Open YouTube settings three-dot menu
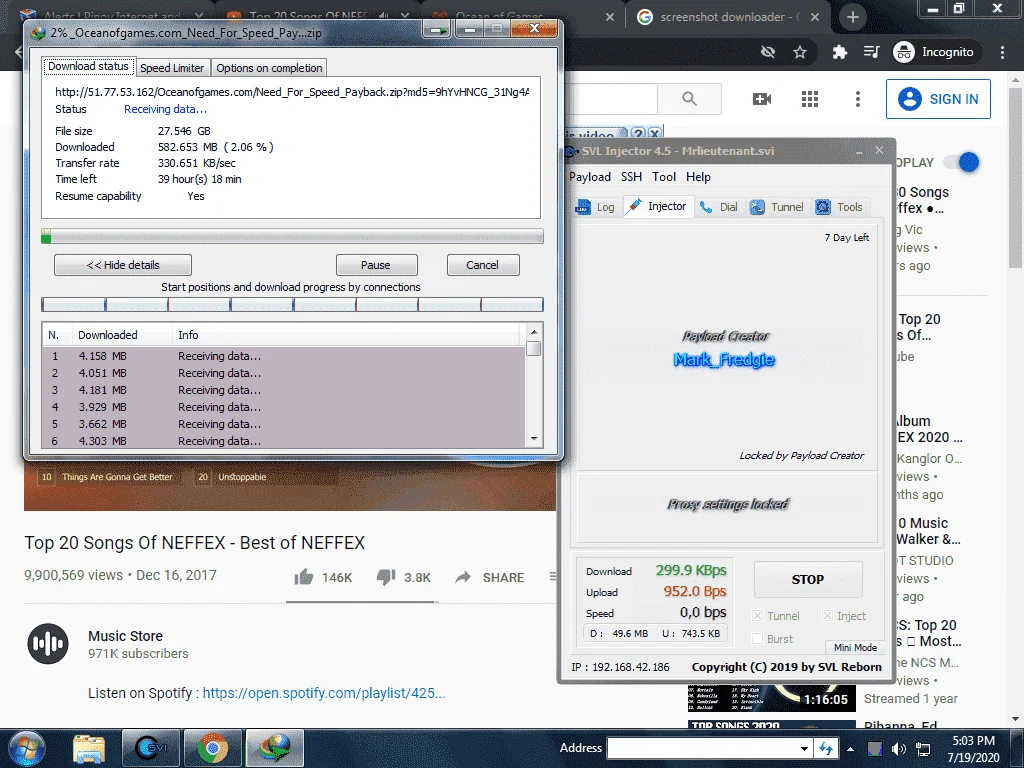The image size is (1024, 768). point(857,99)
